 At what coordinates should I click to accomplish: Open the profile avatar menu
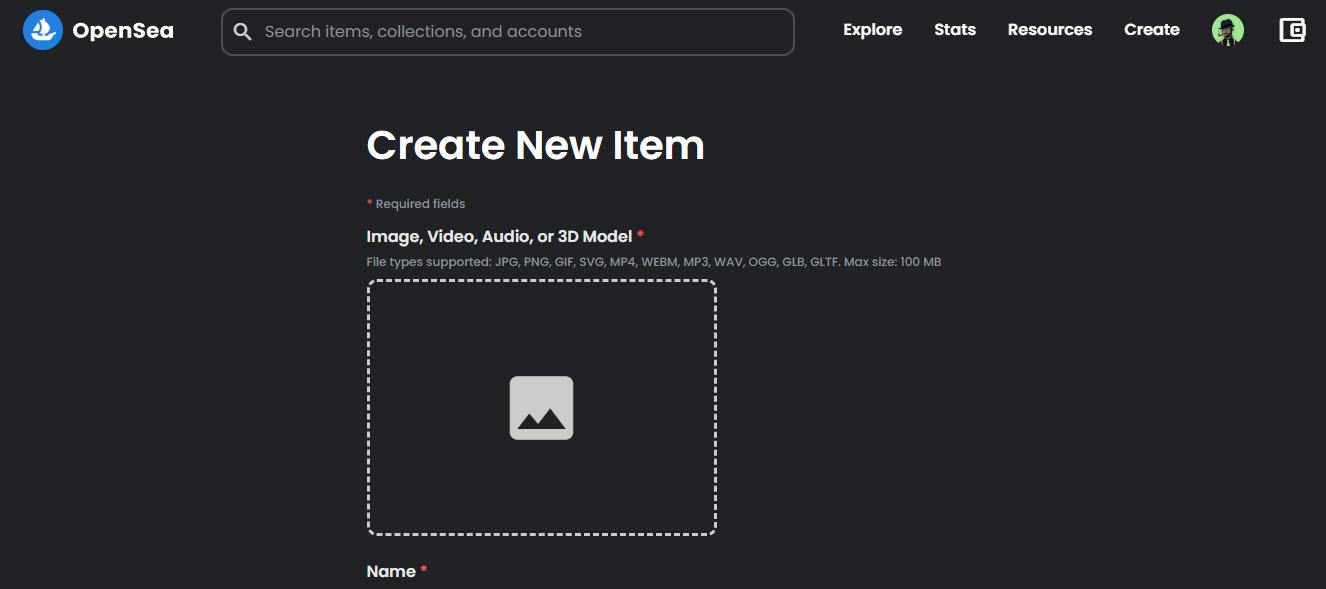tap(1227, 30)
